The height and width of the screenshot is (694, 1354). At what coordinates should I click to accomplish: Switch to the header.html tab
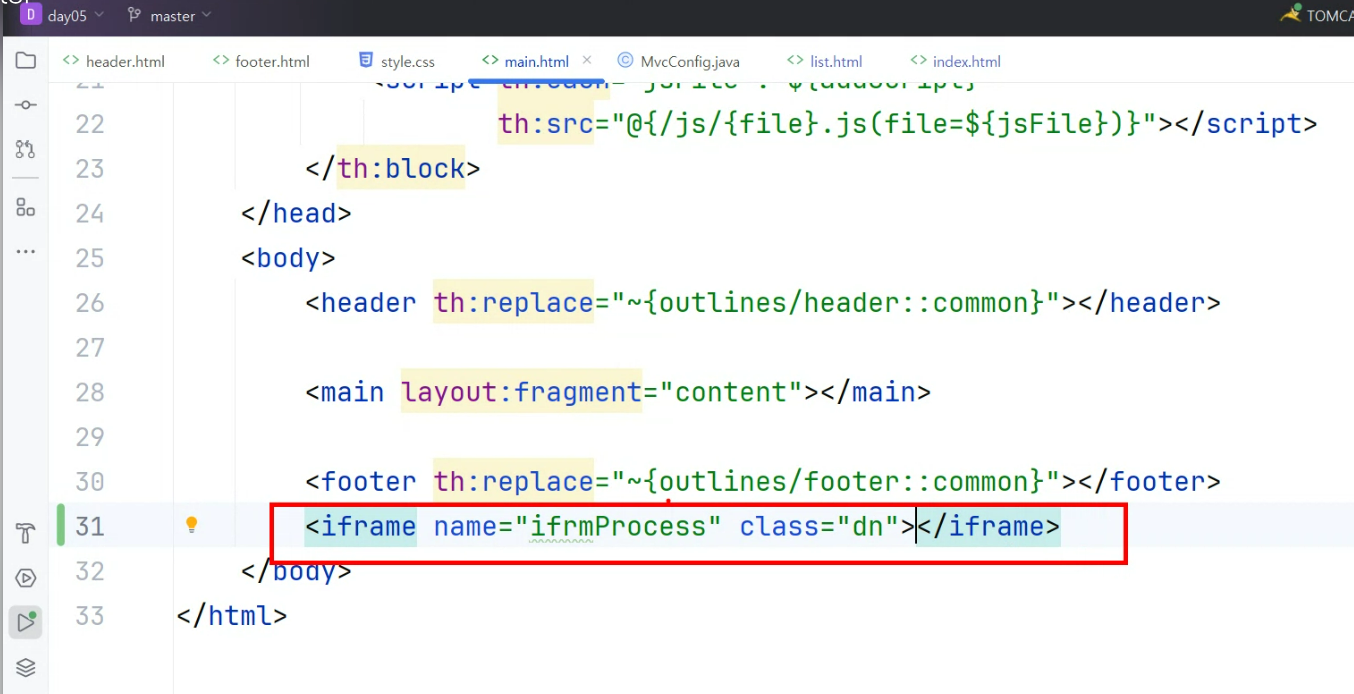pos(114,61)
